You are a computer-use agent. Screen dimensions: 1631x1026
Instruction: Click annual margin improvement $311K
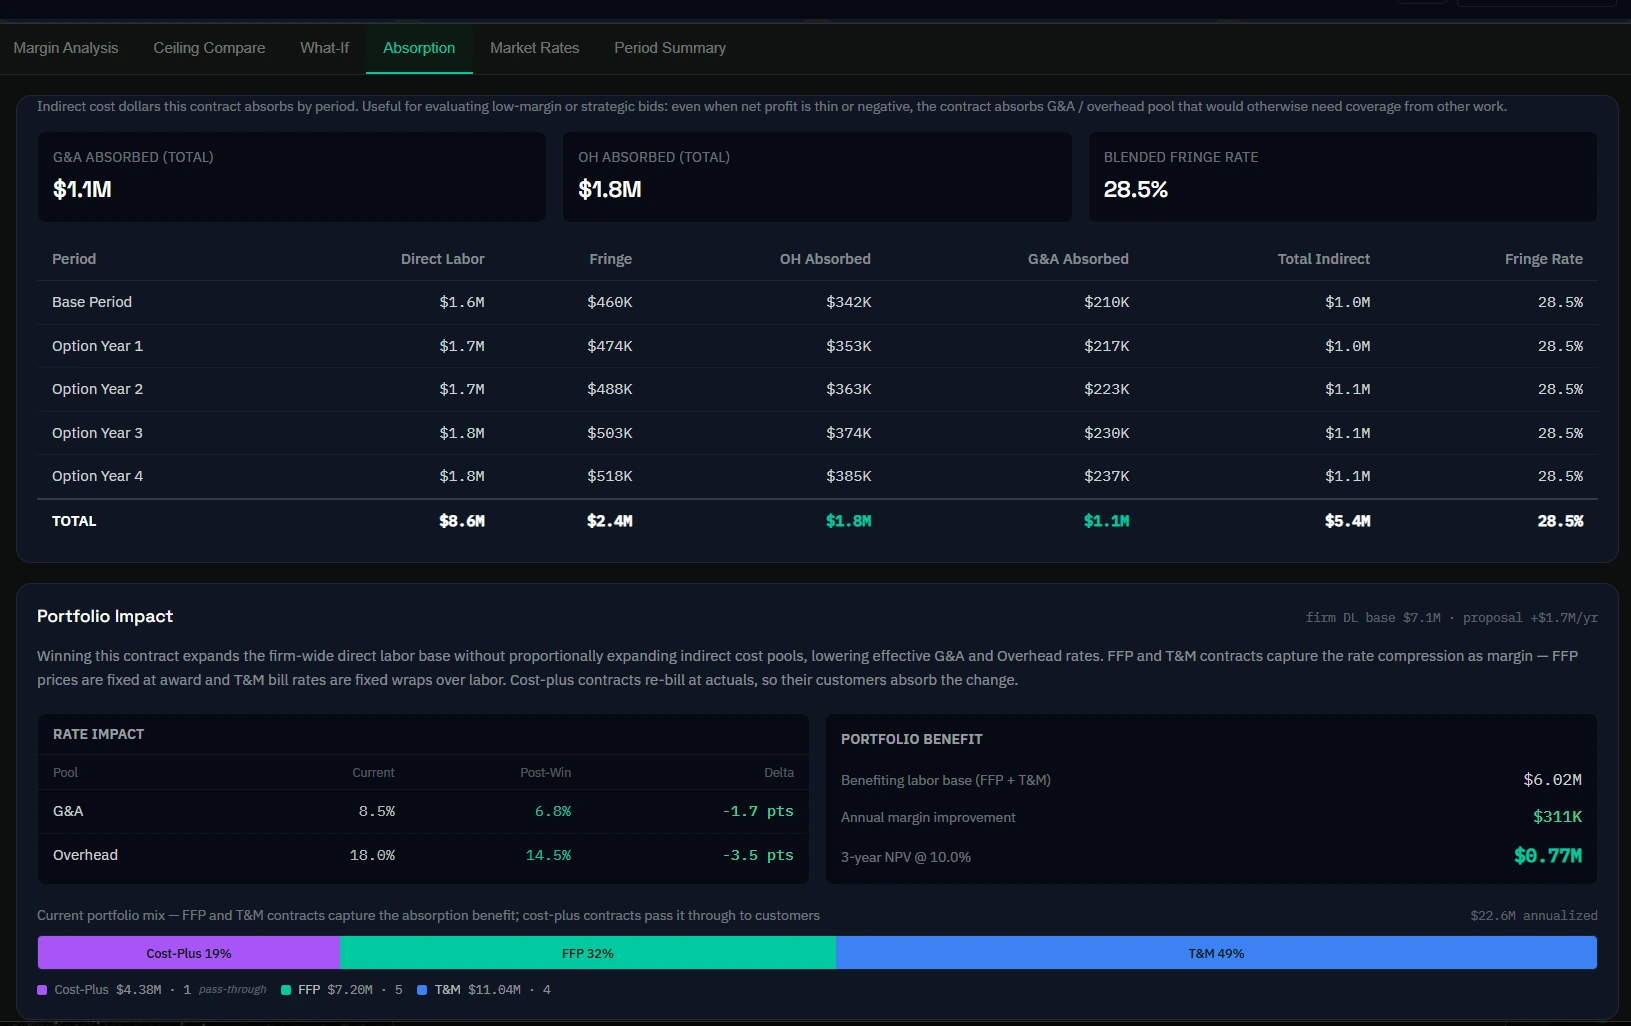(x=1557, y=817)
